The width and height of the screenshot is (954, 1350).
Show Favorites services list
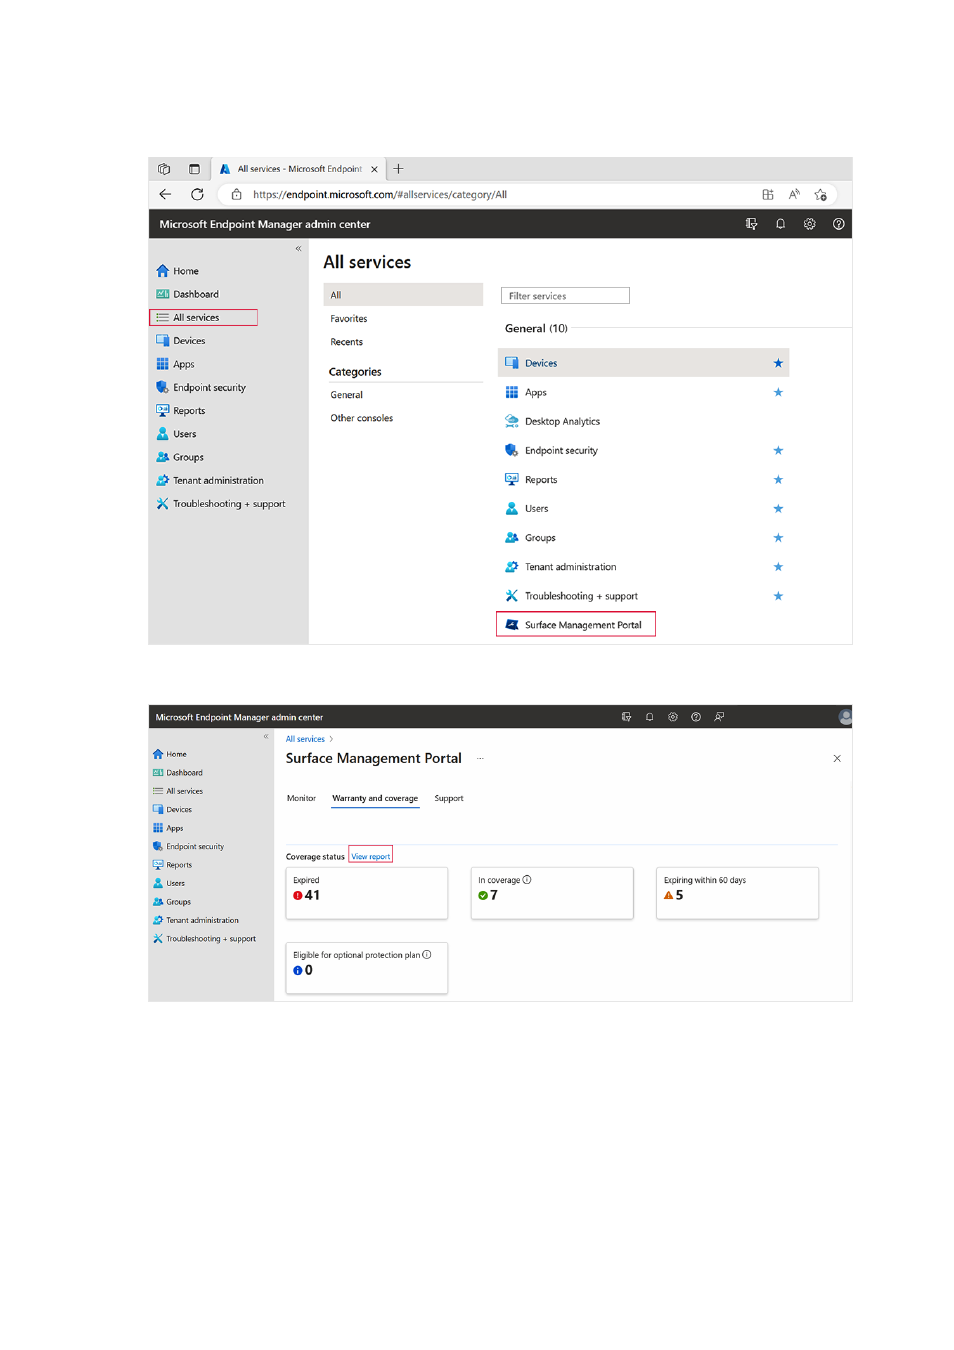349,319
